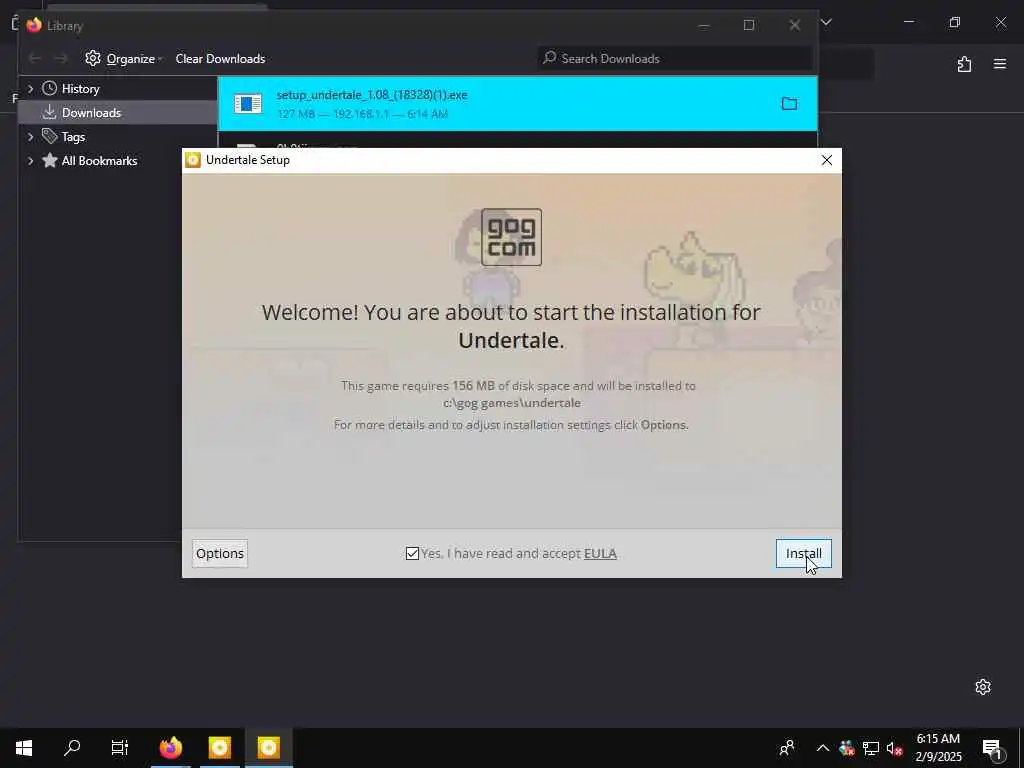Screen dimensions: 1024x768
Task: Click the Install button in Undertale Setup
Action: pos(803,553)
